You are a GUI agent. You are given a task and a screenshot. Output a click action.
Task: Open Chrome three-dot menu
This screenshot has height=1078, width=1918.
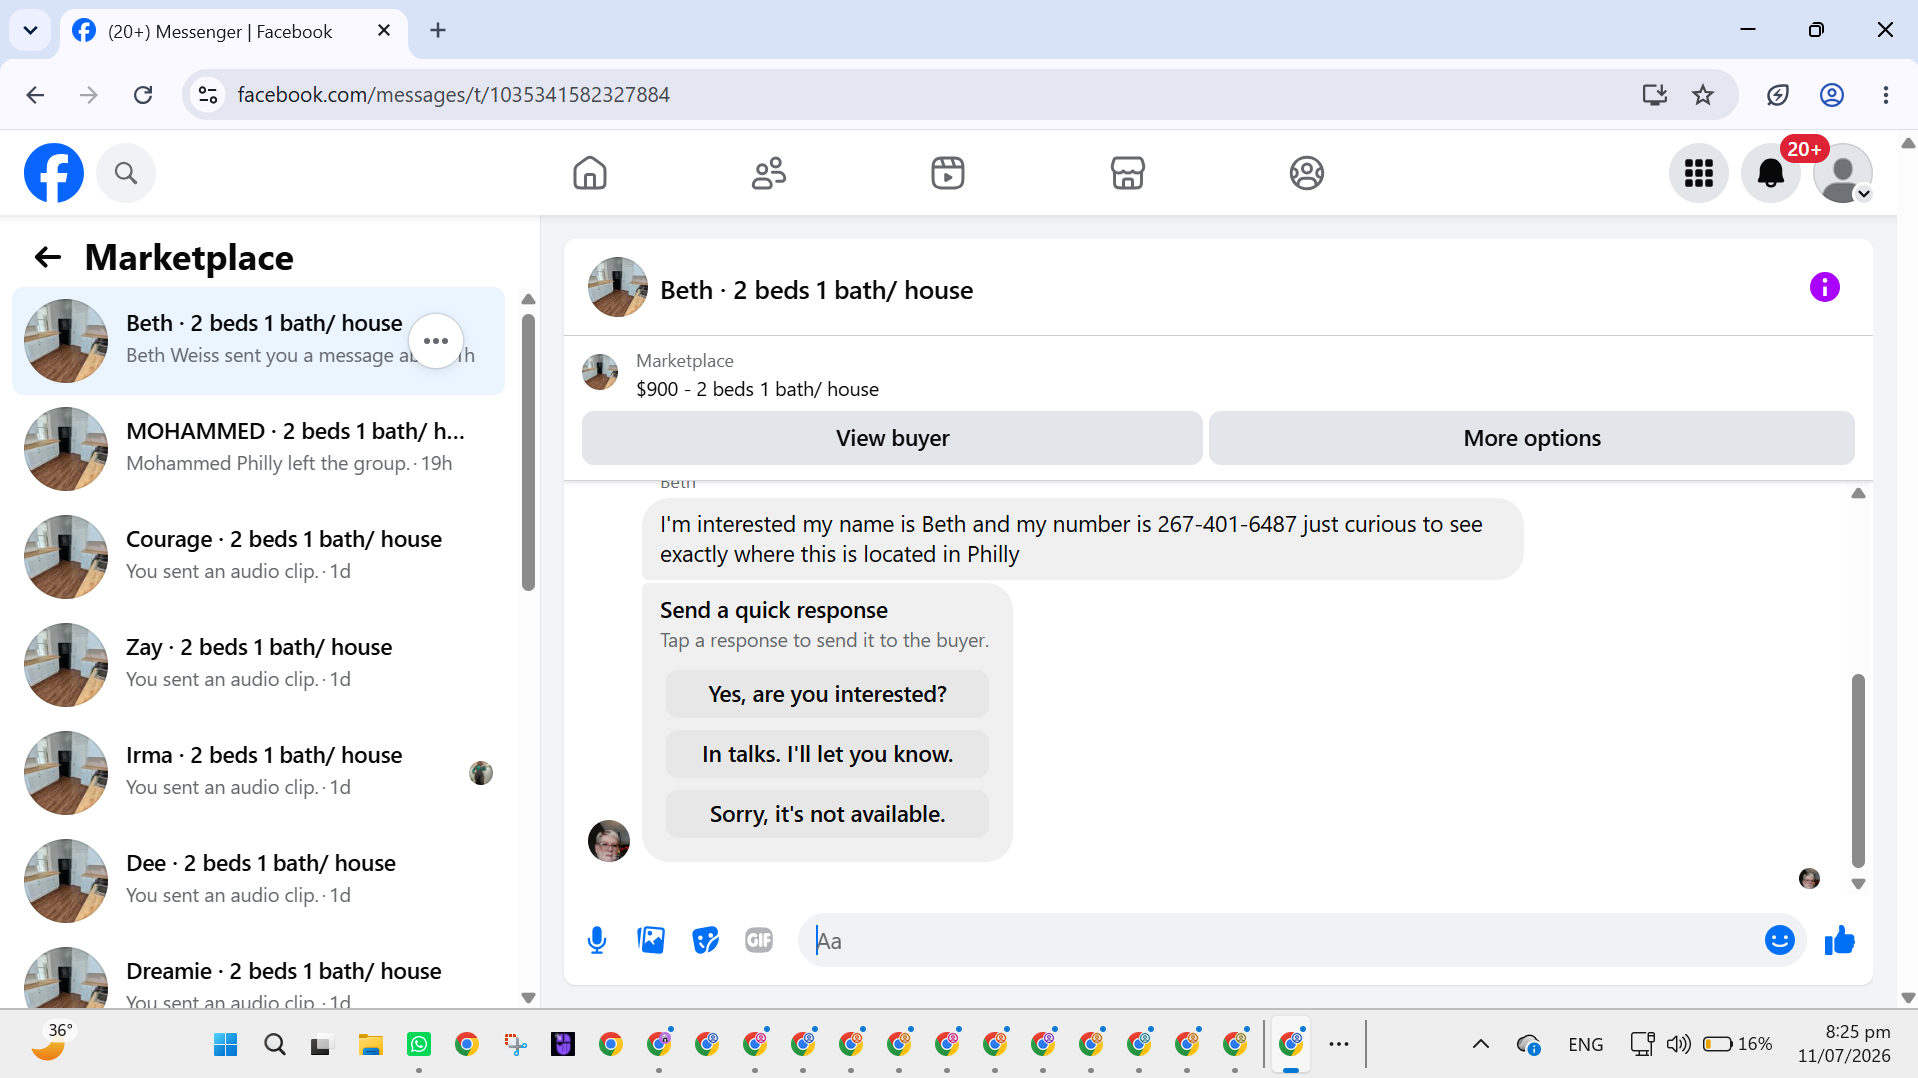pos(1885,95)
